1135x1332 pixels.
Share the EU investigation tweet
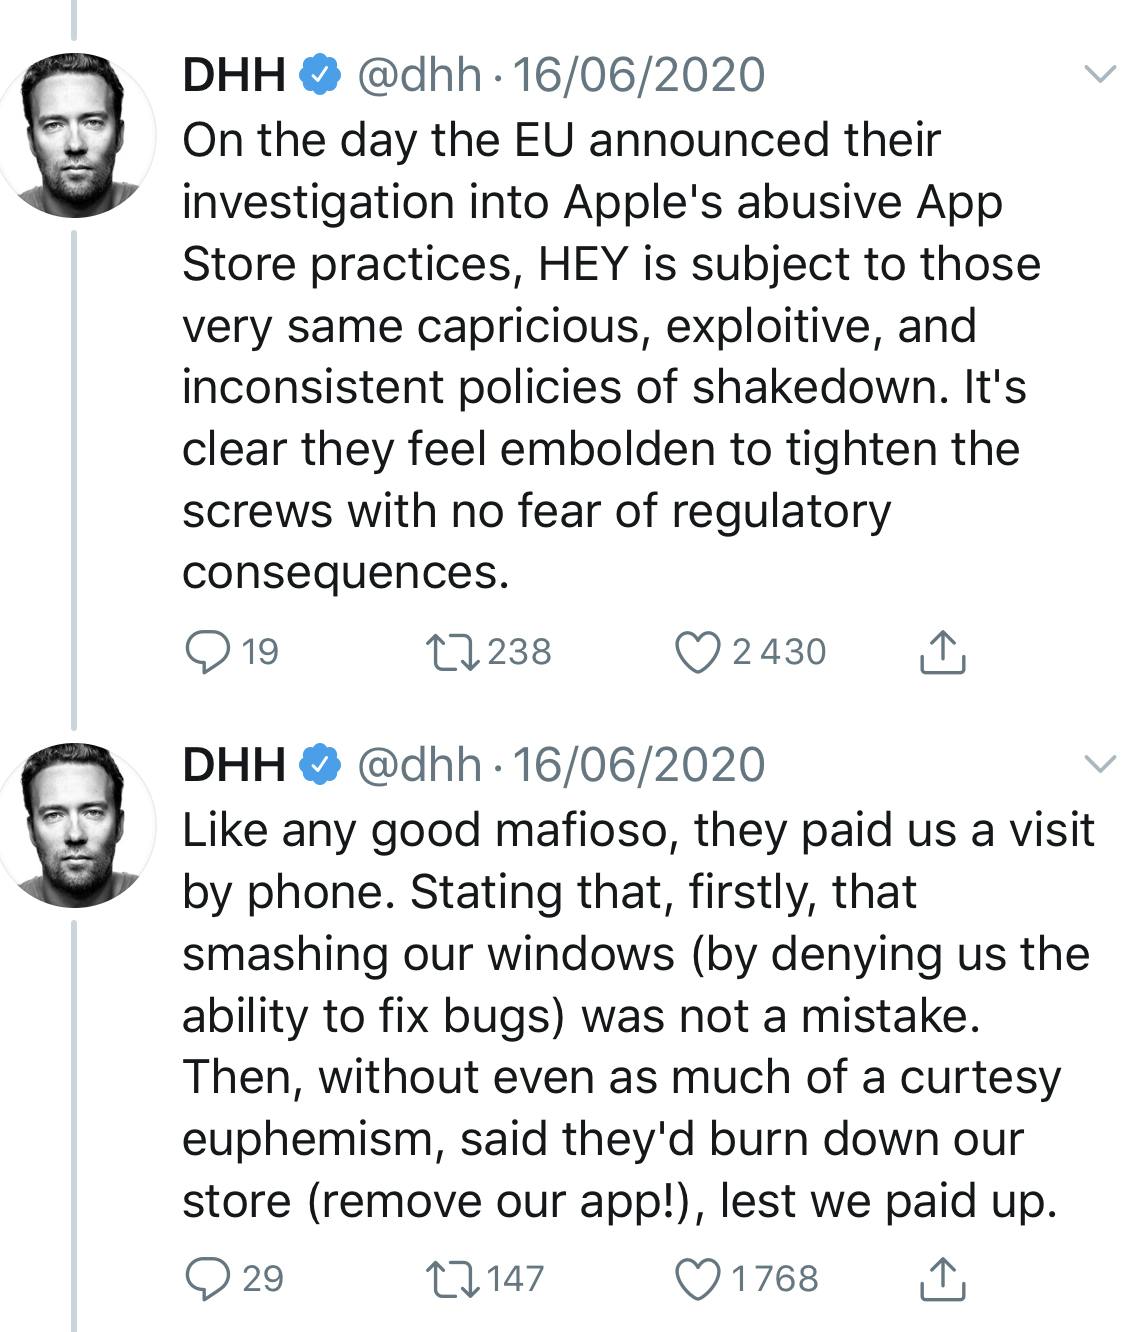point(941,652)
